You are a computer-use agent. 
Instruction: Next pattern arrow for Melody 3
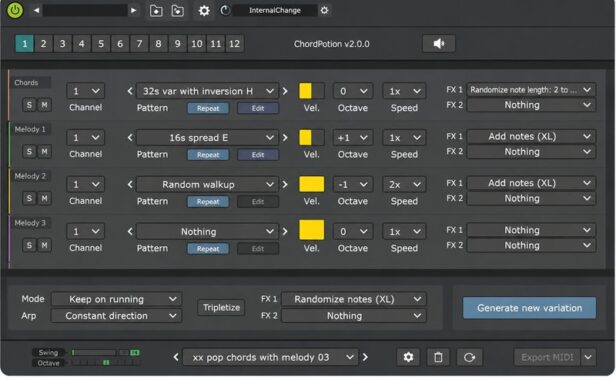point(285,231)
